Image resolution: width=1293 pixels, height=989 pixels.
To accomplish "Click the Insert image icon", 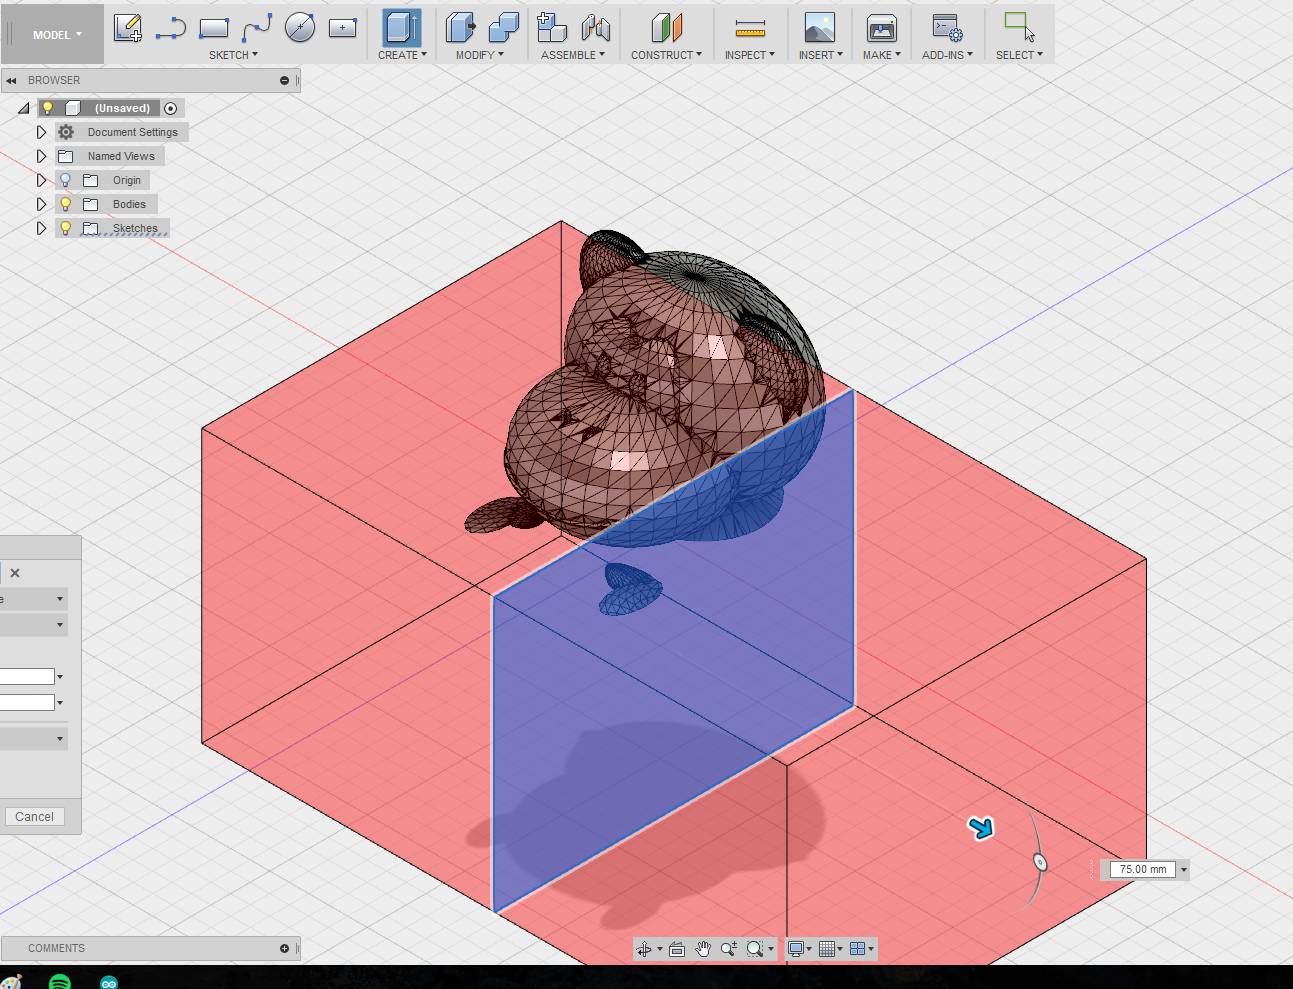I will pos(820,28).
